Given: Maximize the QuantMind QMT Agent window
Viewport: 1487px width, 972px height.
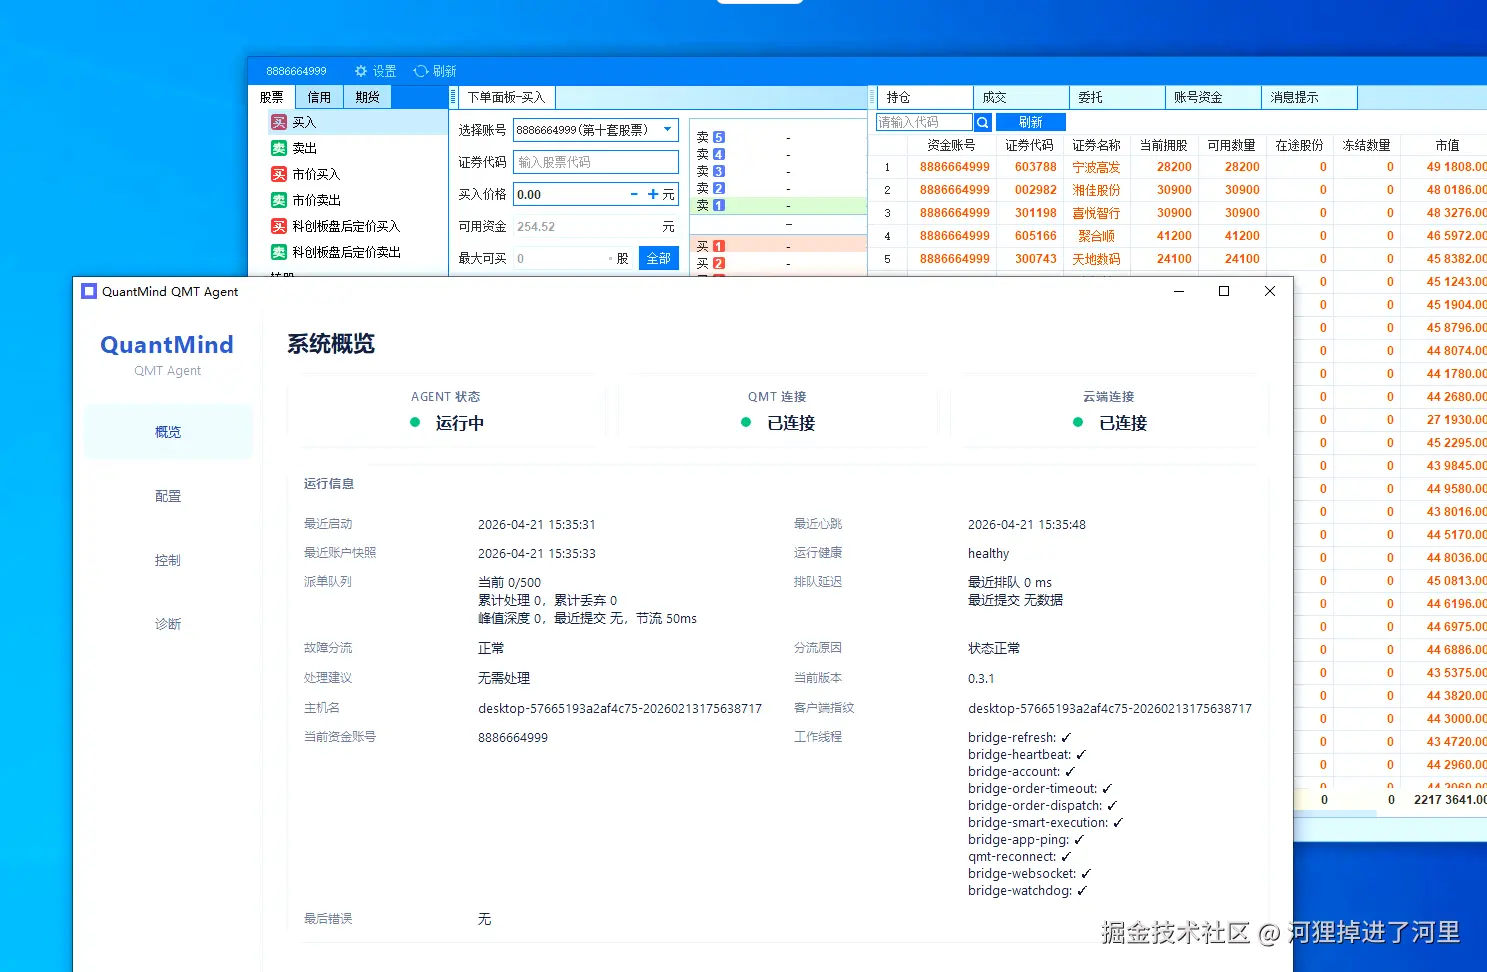Looking at the screenshot, I should point(1224,291).
